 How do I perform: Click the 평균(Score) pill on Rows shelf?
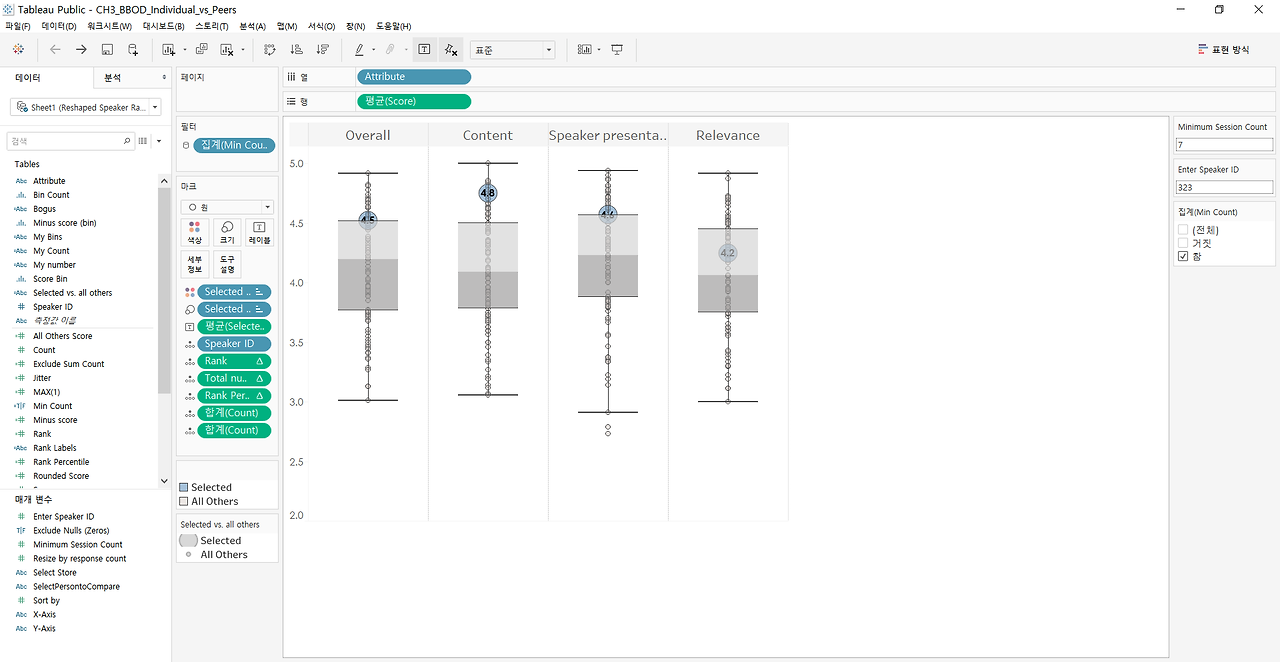point(413,101)
